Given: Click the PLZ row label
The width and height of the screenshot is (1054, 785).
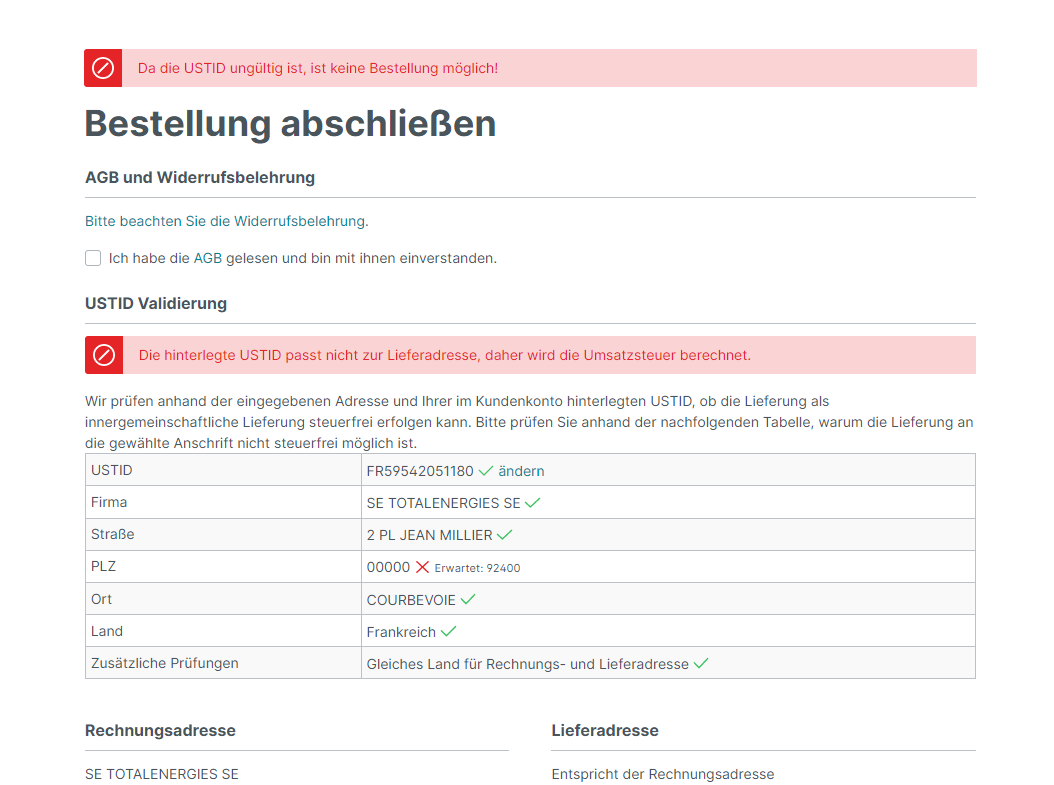Looking at the screenshot, I should (x=104, y=567).
